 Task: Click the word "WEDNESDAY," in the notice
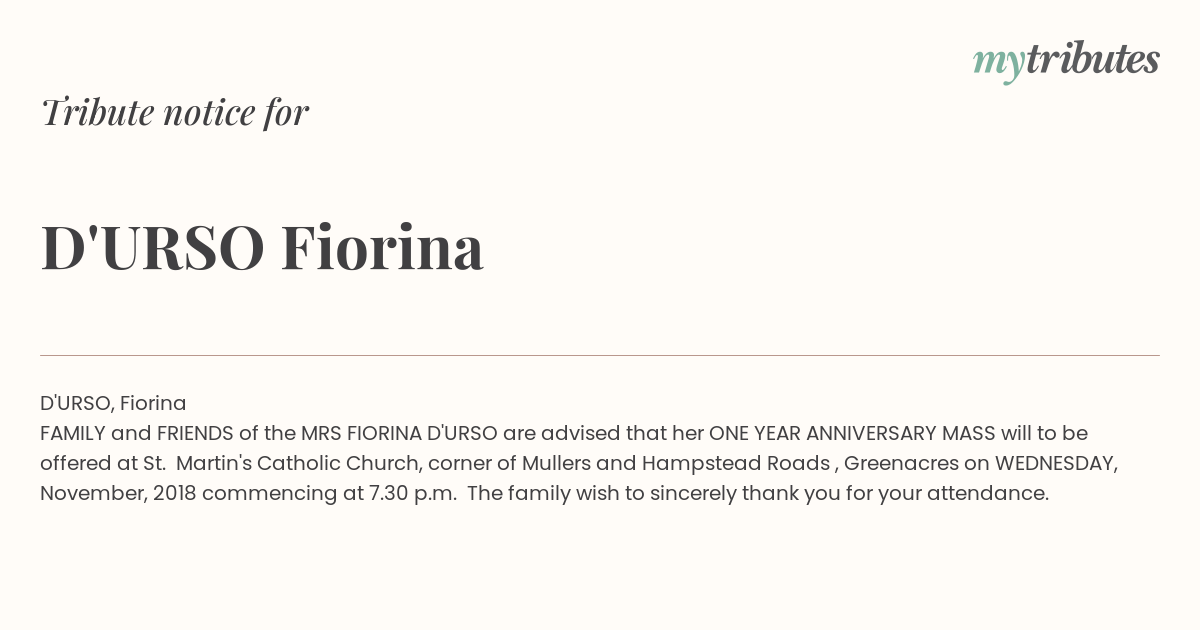coord(1057,463)
